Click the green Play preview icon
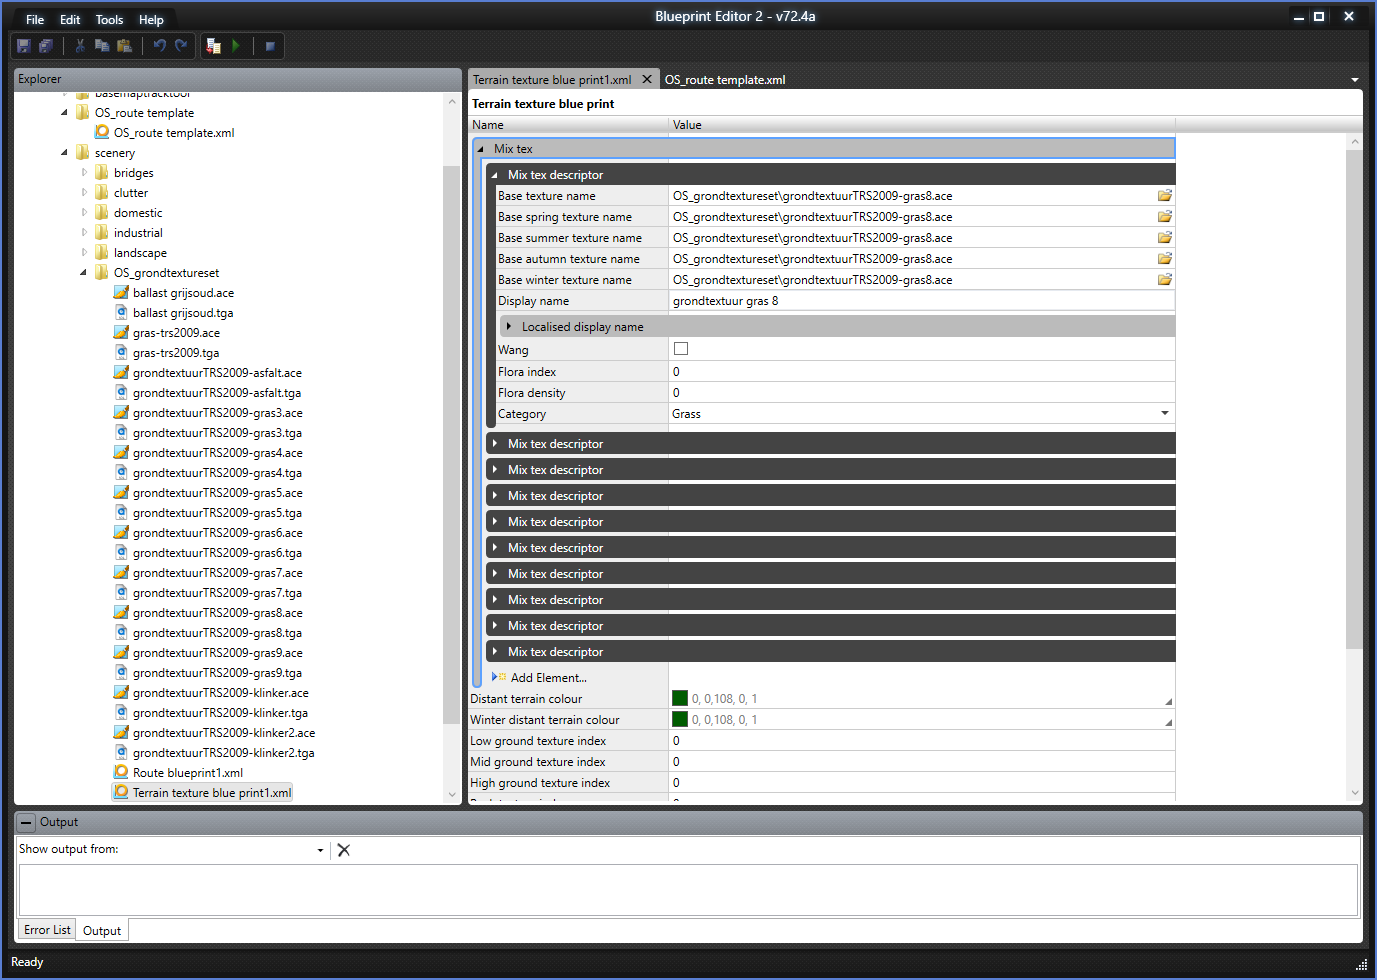The width and height of the screenshot is (1377, 980). [x=236, y=46]
